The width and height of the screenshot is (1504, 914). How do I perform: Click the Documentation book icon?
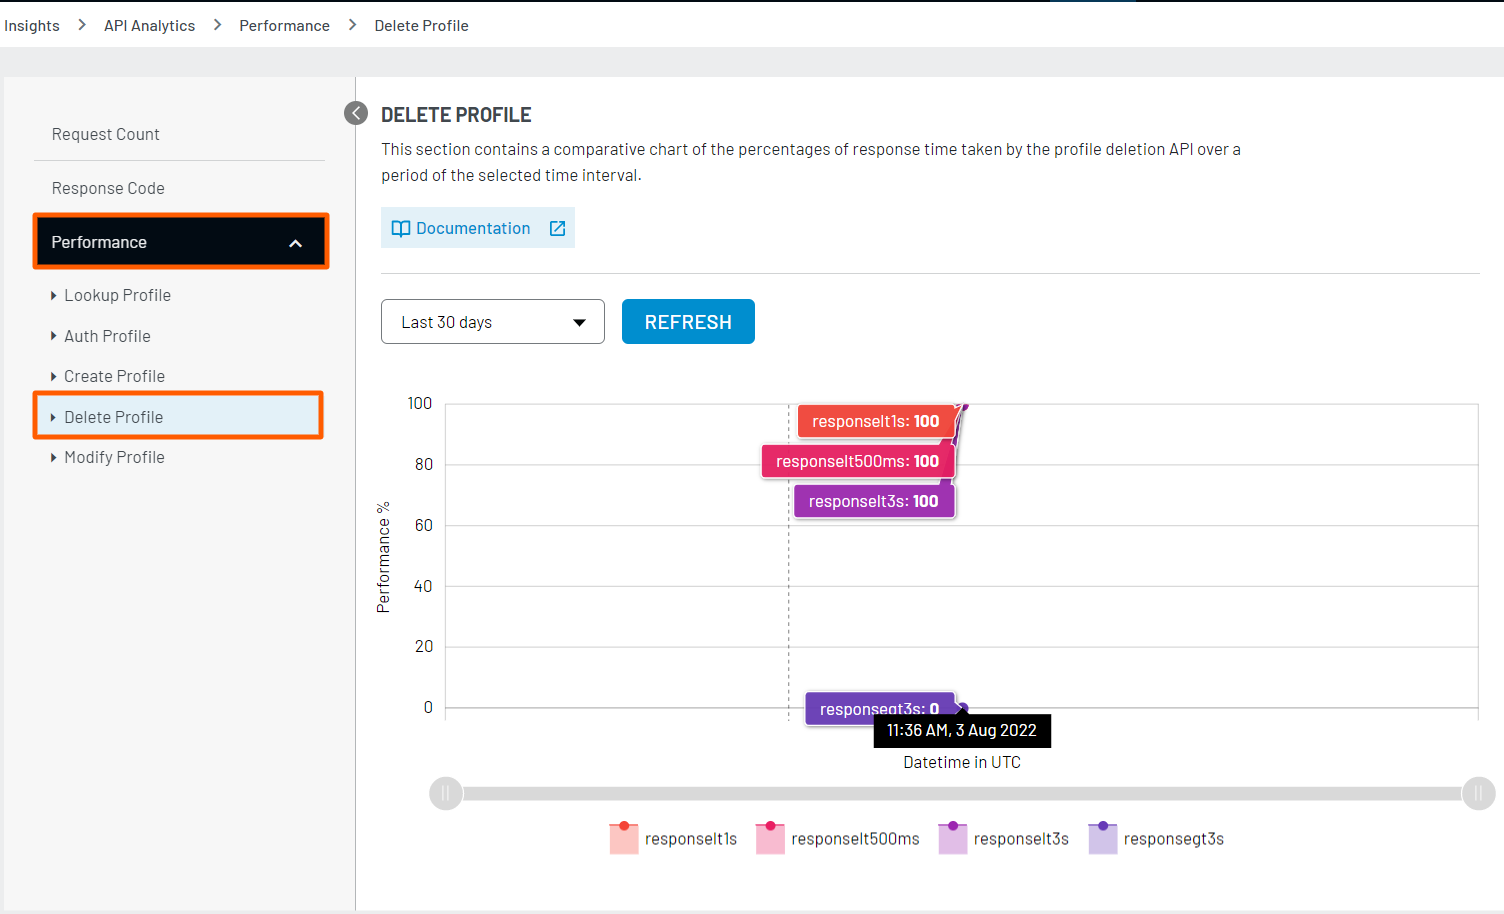pos(401,229)
